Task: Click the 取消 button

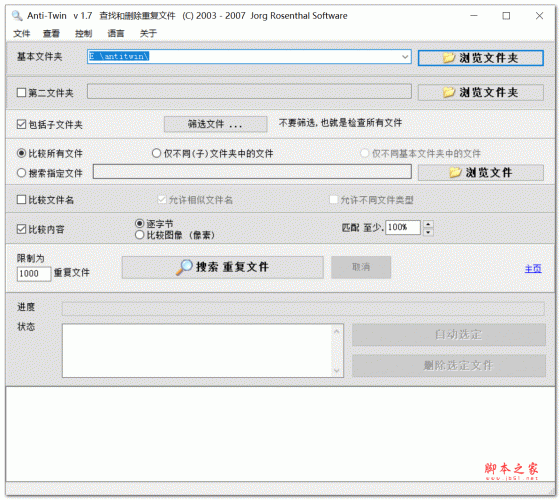Action: (x=361, y=267)
